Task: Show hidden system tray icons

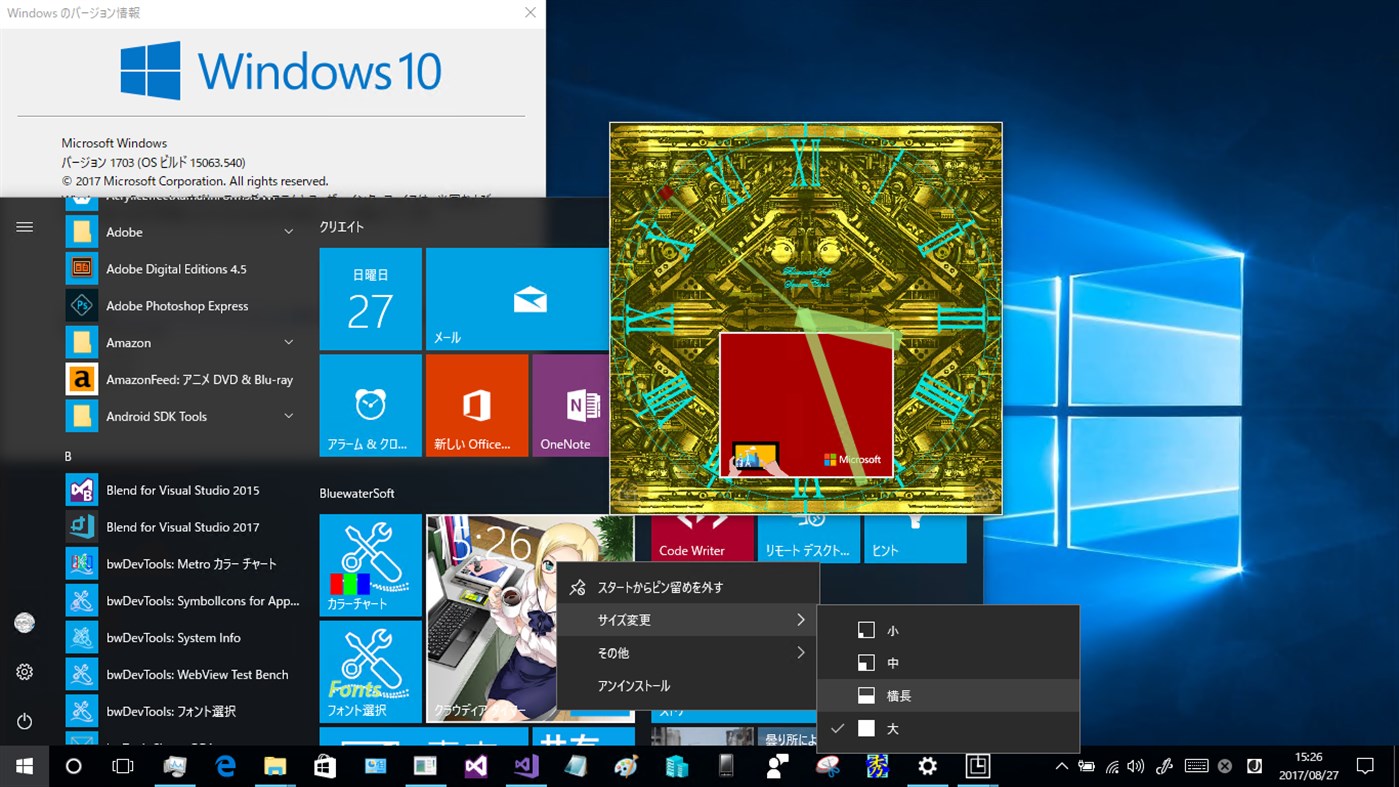Action: click(1061, 767)
